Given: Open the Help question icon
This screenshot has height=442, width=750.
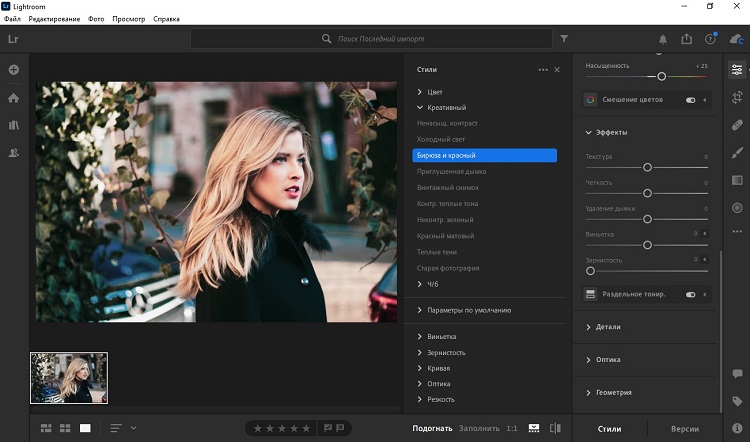Looking at the screenshot, I should (711, 39).
